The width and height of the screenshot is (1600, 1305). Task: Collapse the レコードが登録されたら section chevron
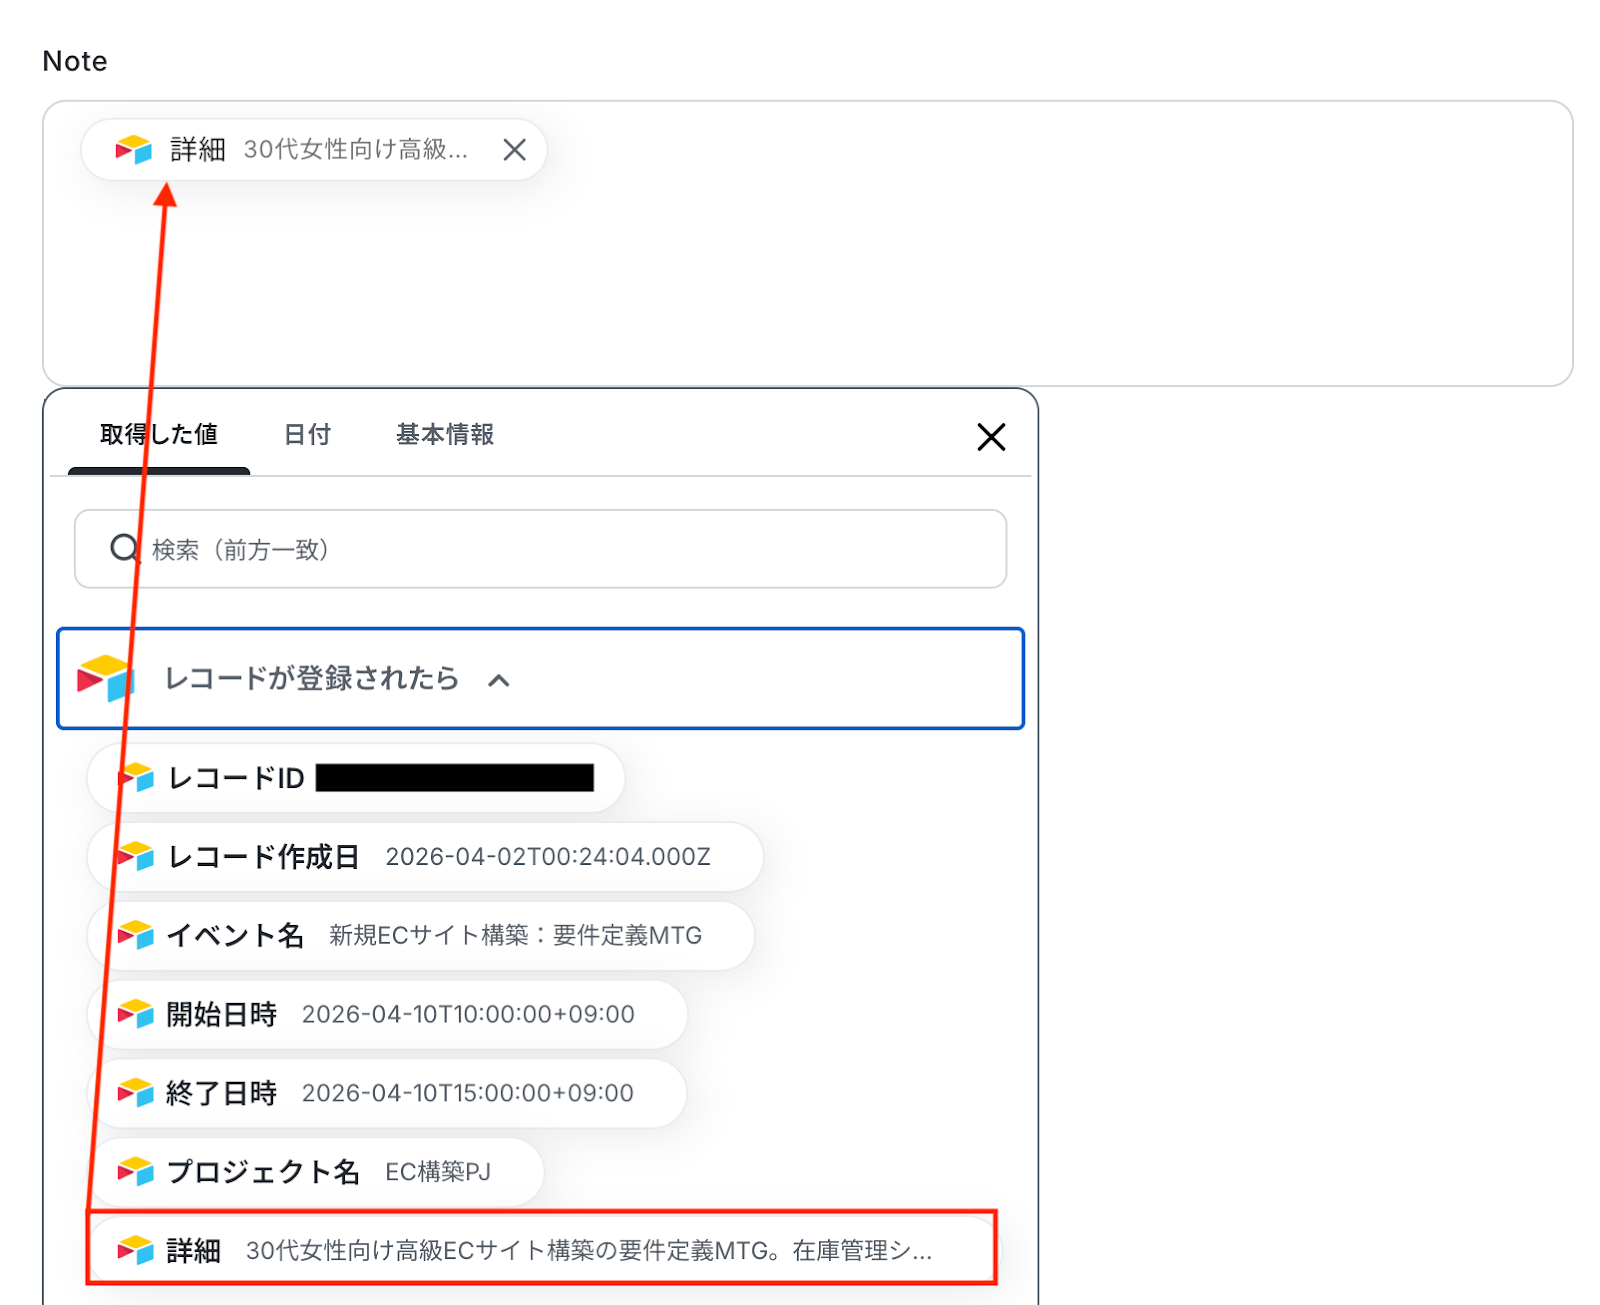[499, 681]
